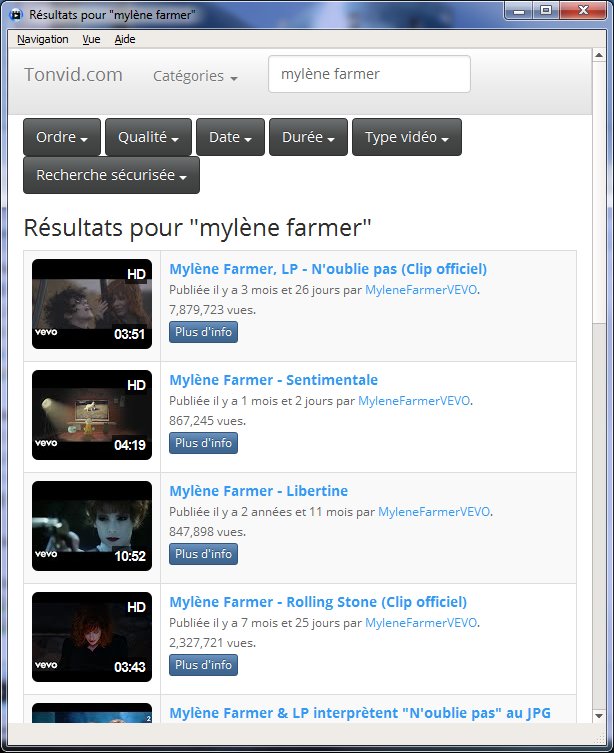Image resolution: width=614 pixels, height=753 pixels.
Task: Open the N'oublie pas (Clip officiel) video thumbnail
Action: [x=92, y=304]
